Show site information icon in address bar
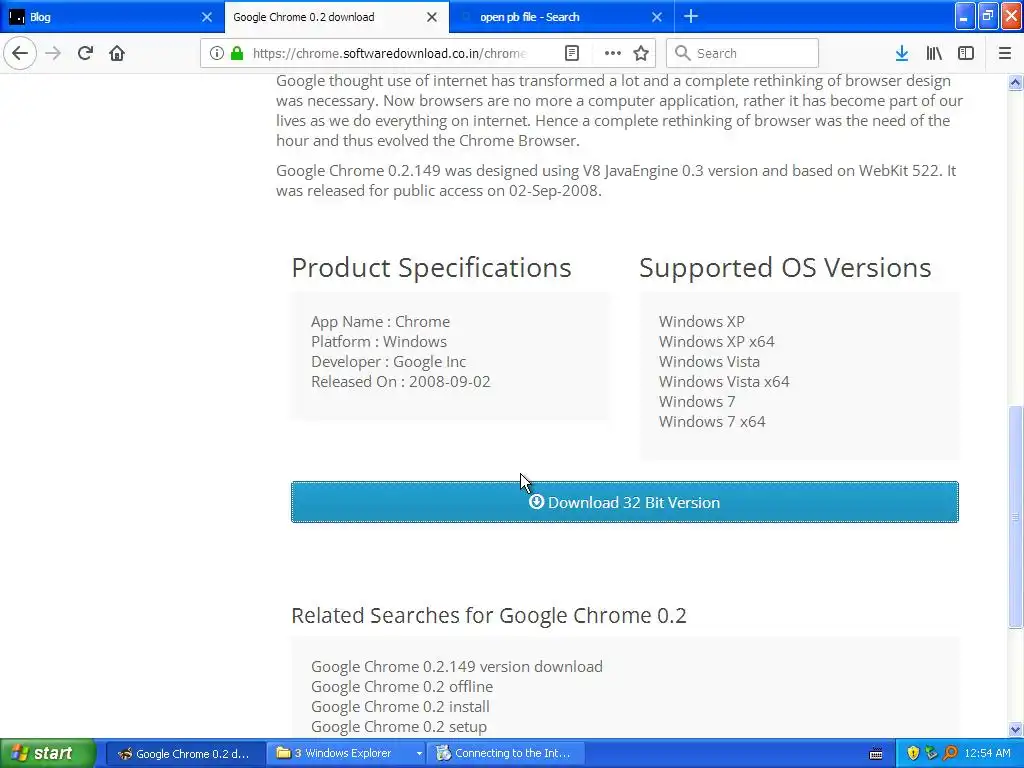Image resolution: width=1024 pixels, height=768 pixels. 217,53
